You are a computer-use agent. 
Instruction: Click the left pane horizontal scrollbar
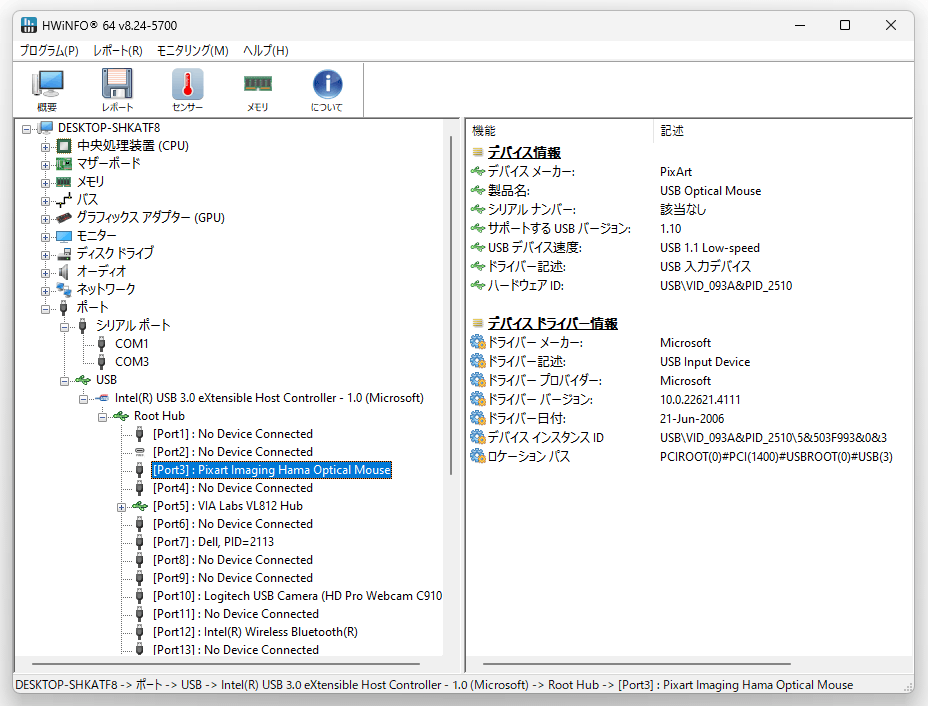click(226, 664)
